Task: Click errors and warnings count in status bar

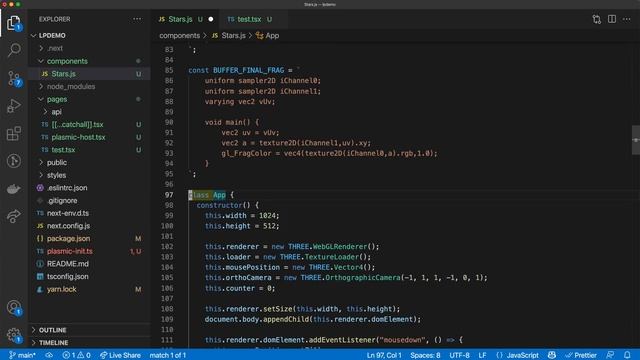Action: (x=76, y=355)
